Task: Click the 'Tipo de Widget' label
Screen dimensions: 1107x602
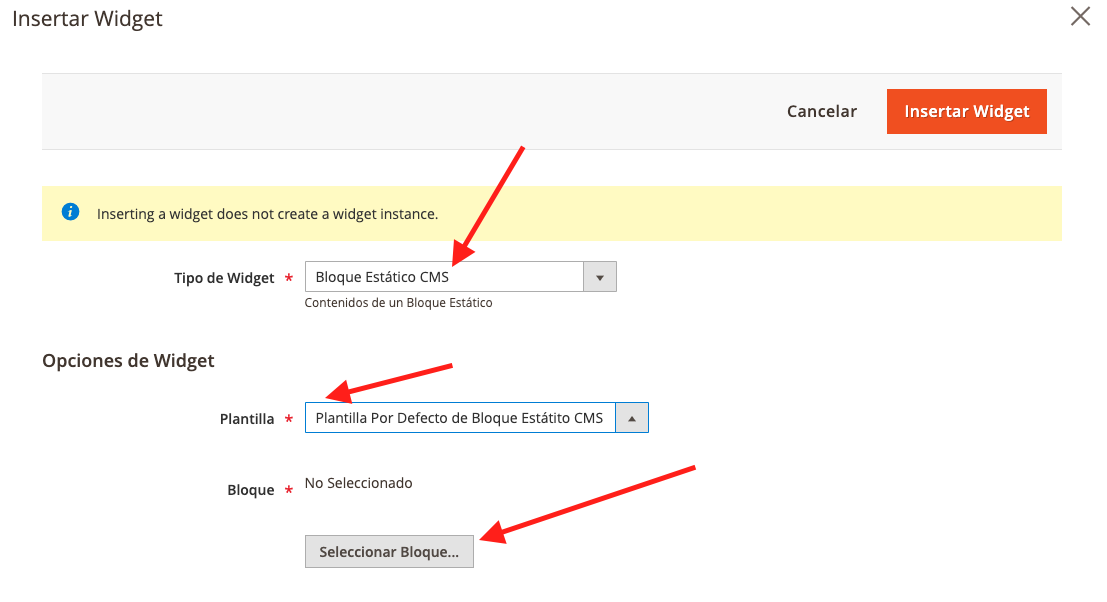Action: 224,278
